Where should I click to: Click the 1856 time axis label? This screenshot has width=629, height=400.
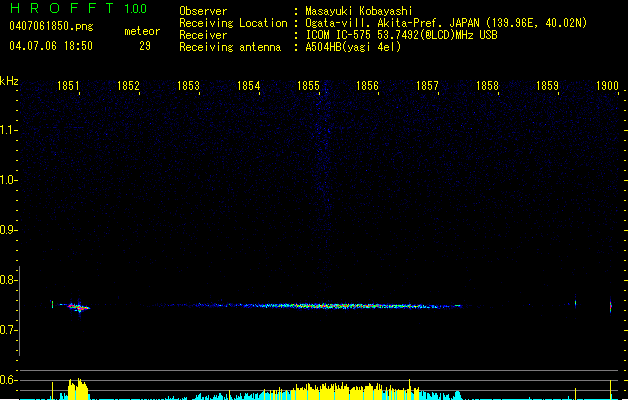pyautogui.click(x=367, y=85)
